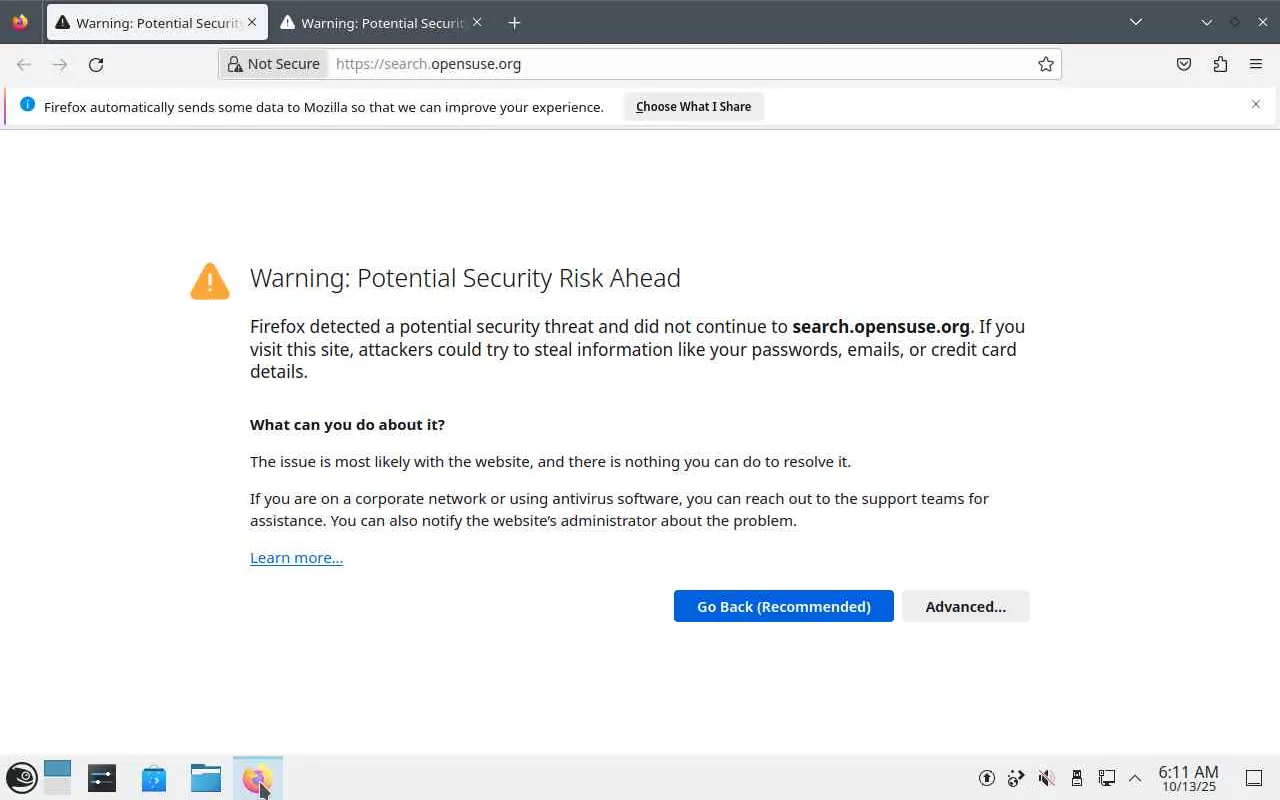This screenshot has width=1280, height=800.
Task: Open the List all tabs dropdown
Action: click(1136, 22)
